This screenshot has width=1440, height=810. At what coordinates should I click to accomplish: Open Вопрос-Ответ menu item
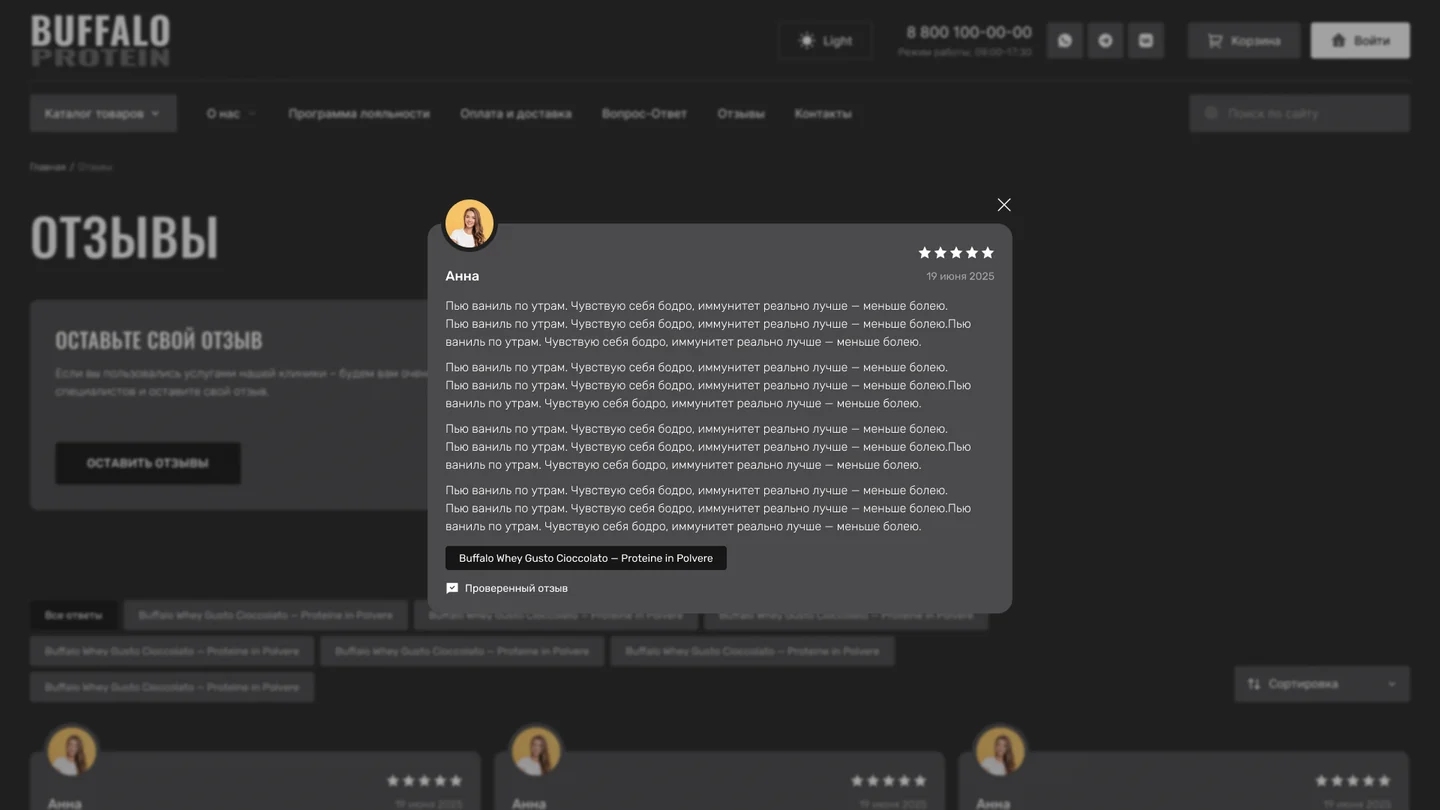click(x=644, y=114)
